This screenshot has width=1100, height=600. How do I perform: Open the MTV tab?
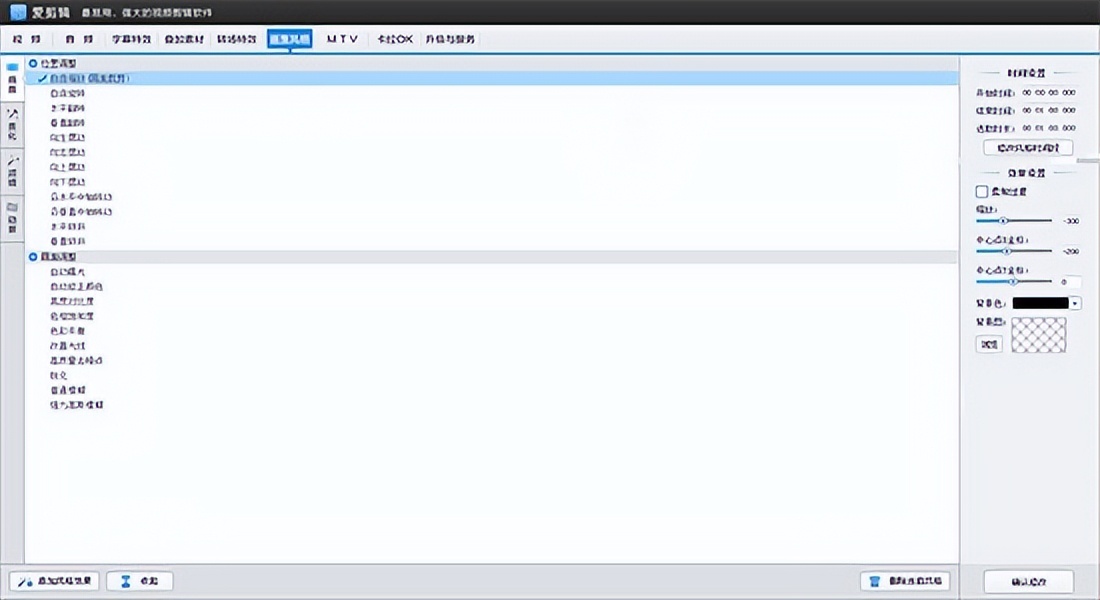(342, 39)
